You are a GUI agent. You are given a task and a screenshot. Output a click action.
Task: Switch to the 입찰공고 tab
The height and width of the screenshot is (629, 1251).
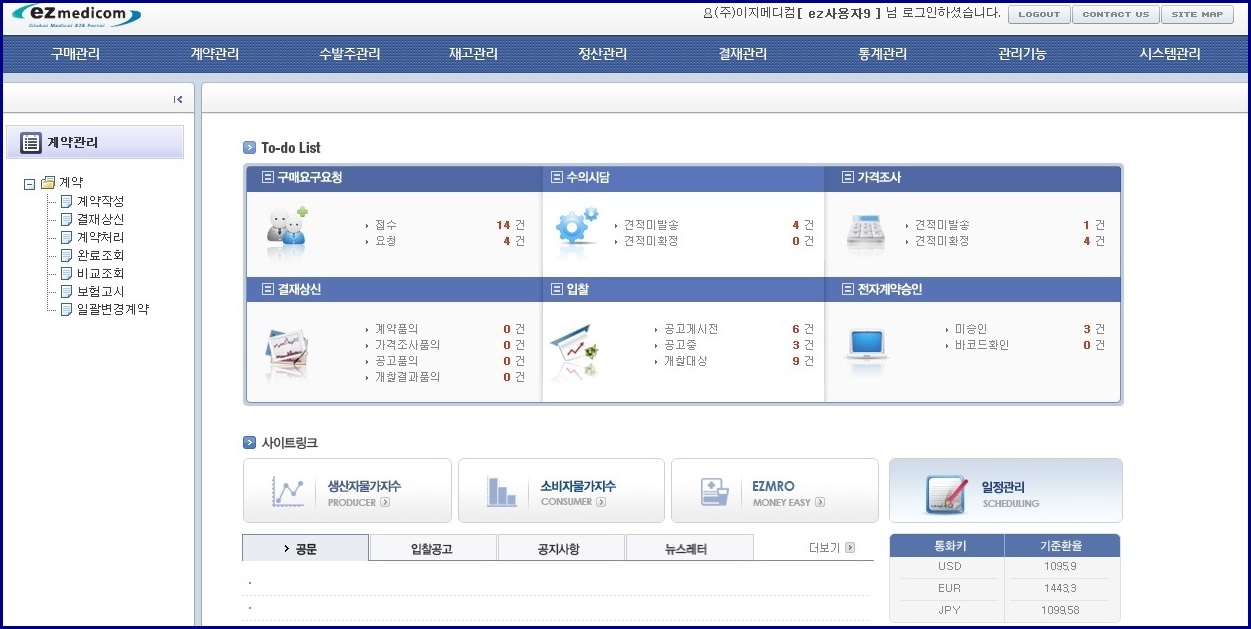[432, 548]
